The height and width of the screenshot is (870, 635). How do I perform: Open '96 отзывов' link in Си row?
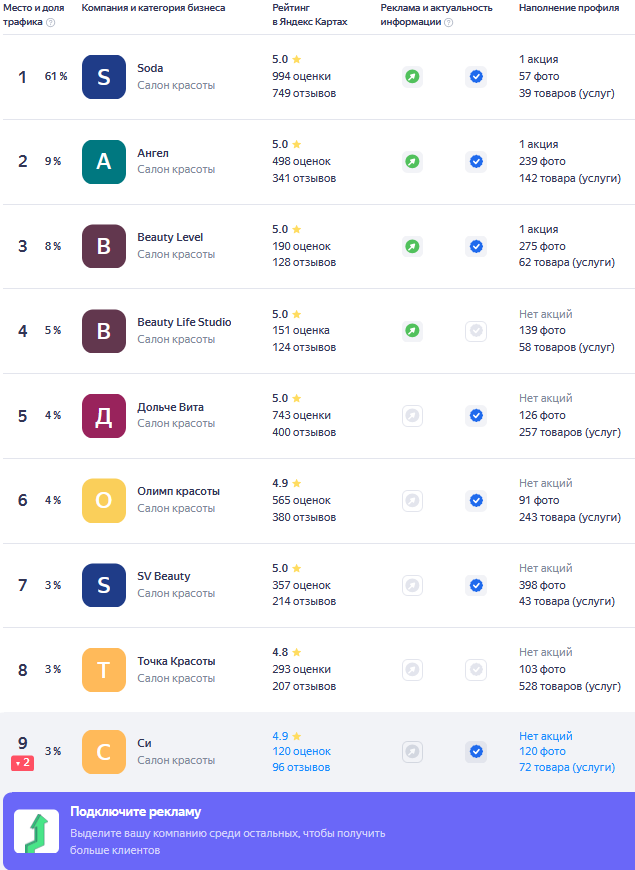click(301, 767)
